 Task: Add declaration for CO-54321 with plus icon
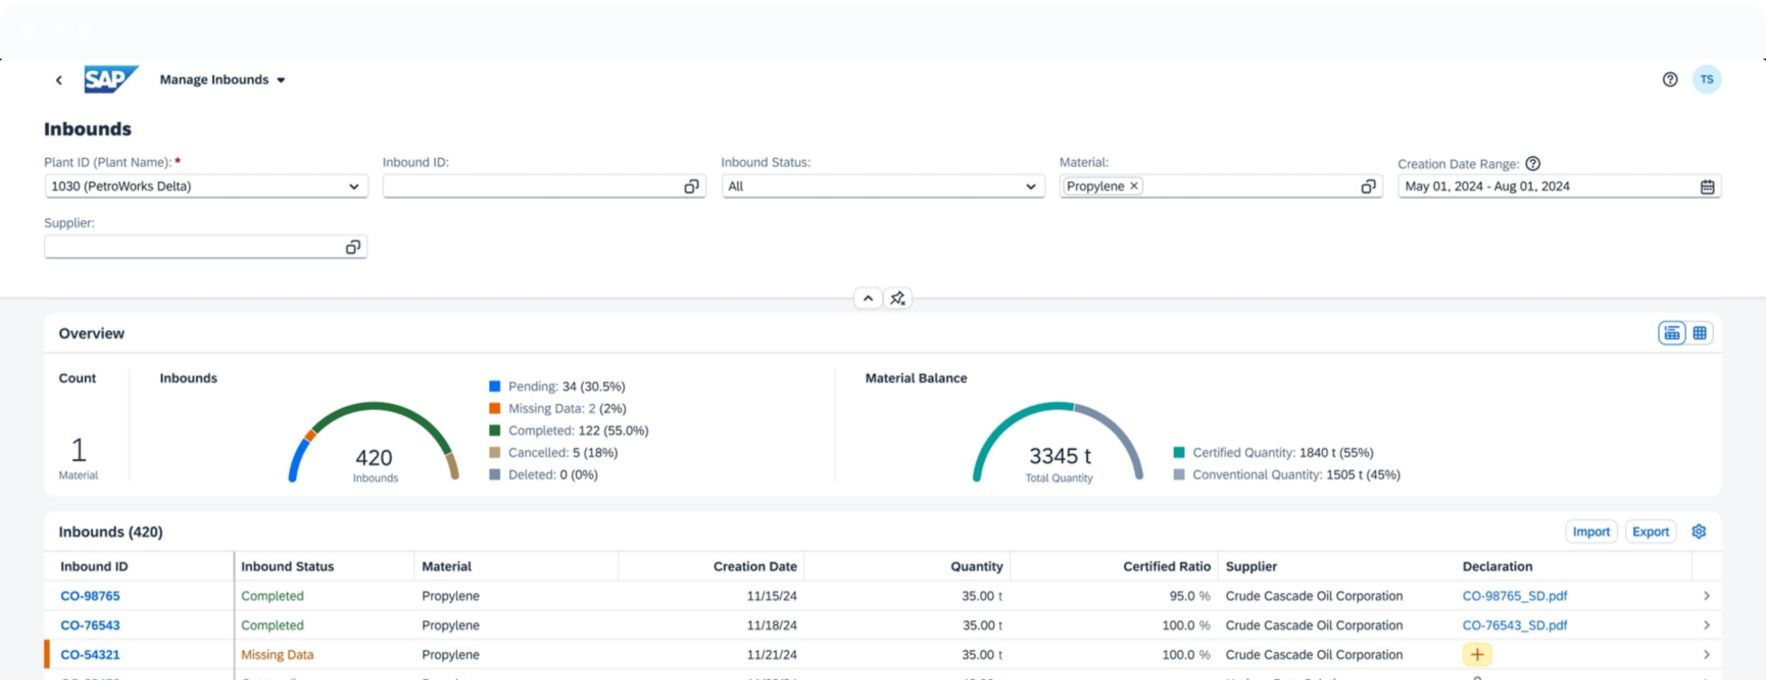[x=1477, y=655]
